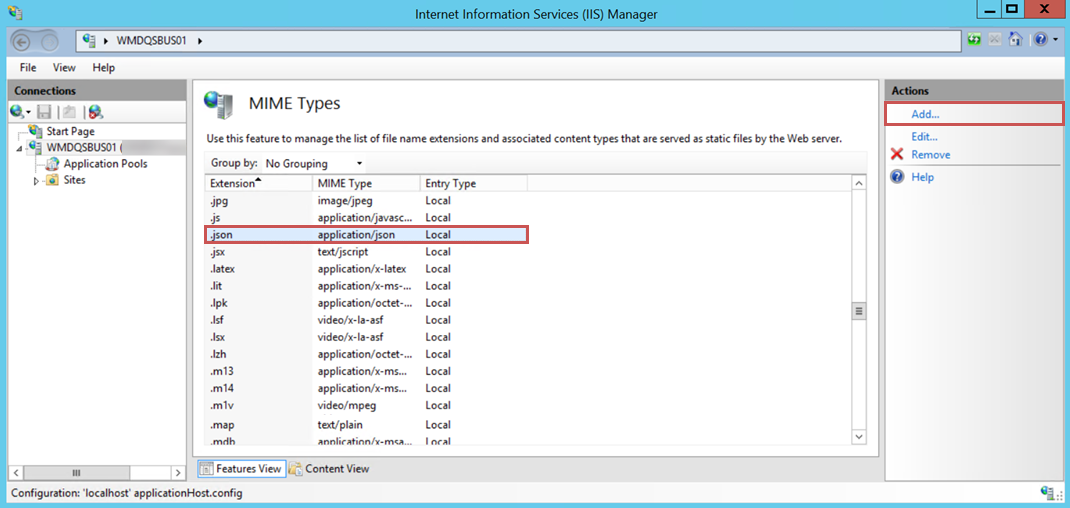
Task: Click Edit... in Actions pane
Action: 924,136
